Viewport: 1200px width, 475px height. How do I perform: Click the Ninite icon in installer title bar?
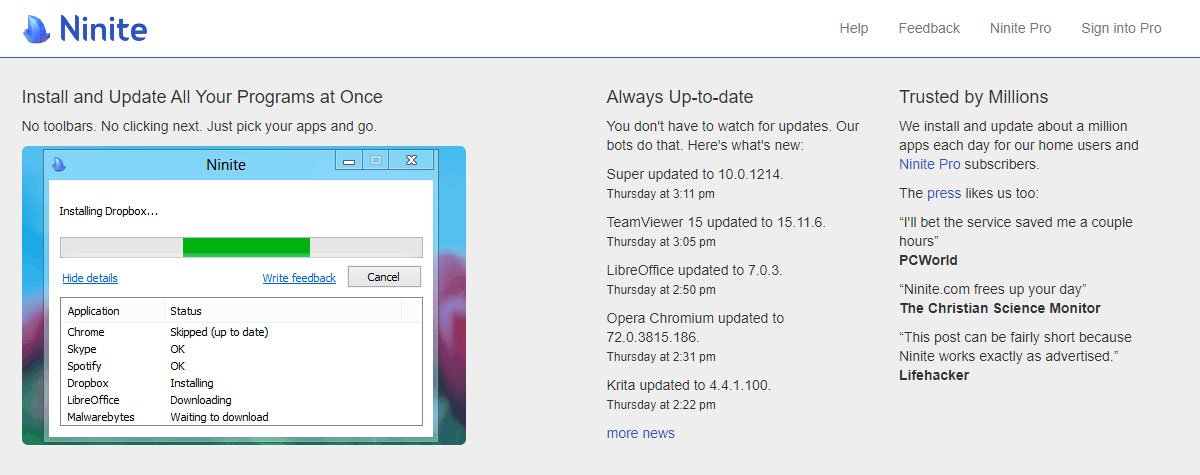[x=59, y=164]
